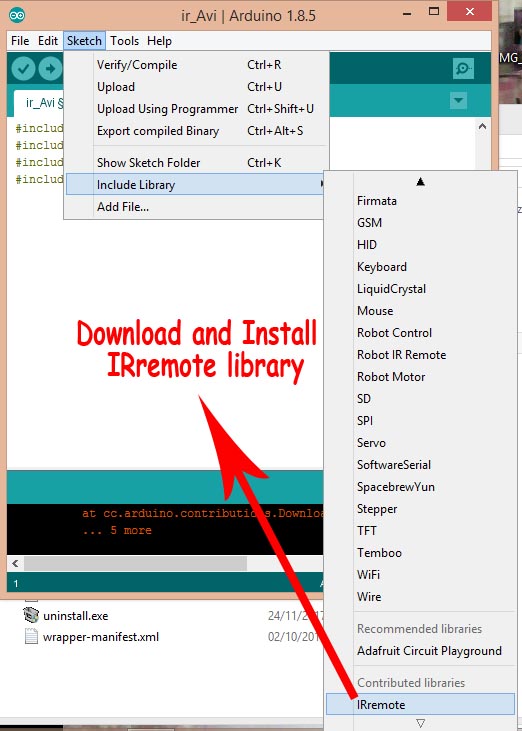Click the console horizontal scrollbar thumb
This screenshot has height=731, width=522.
coord(135,564)
